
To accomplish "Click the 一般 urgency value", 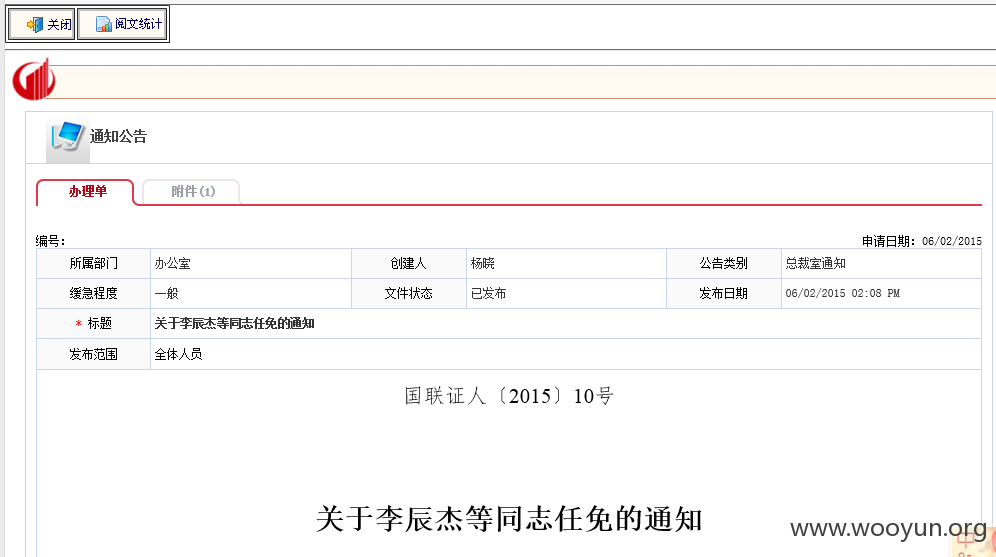I will point(166,293).
